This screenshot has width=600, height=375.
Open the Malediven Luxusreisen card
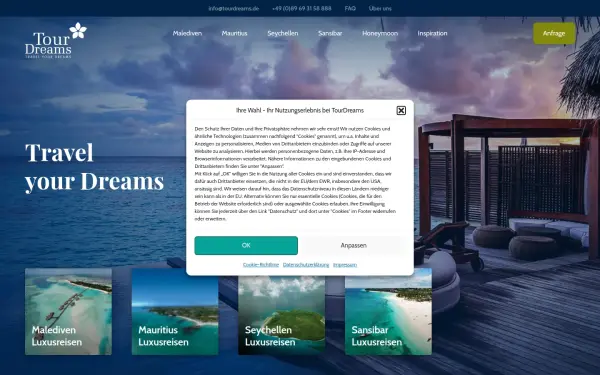tap(68, 311)
